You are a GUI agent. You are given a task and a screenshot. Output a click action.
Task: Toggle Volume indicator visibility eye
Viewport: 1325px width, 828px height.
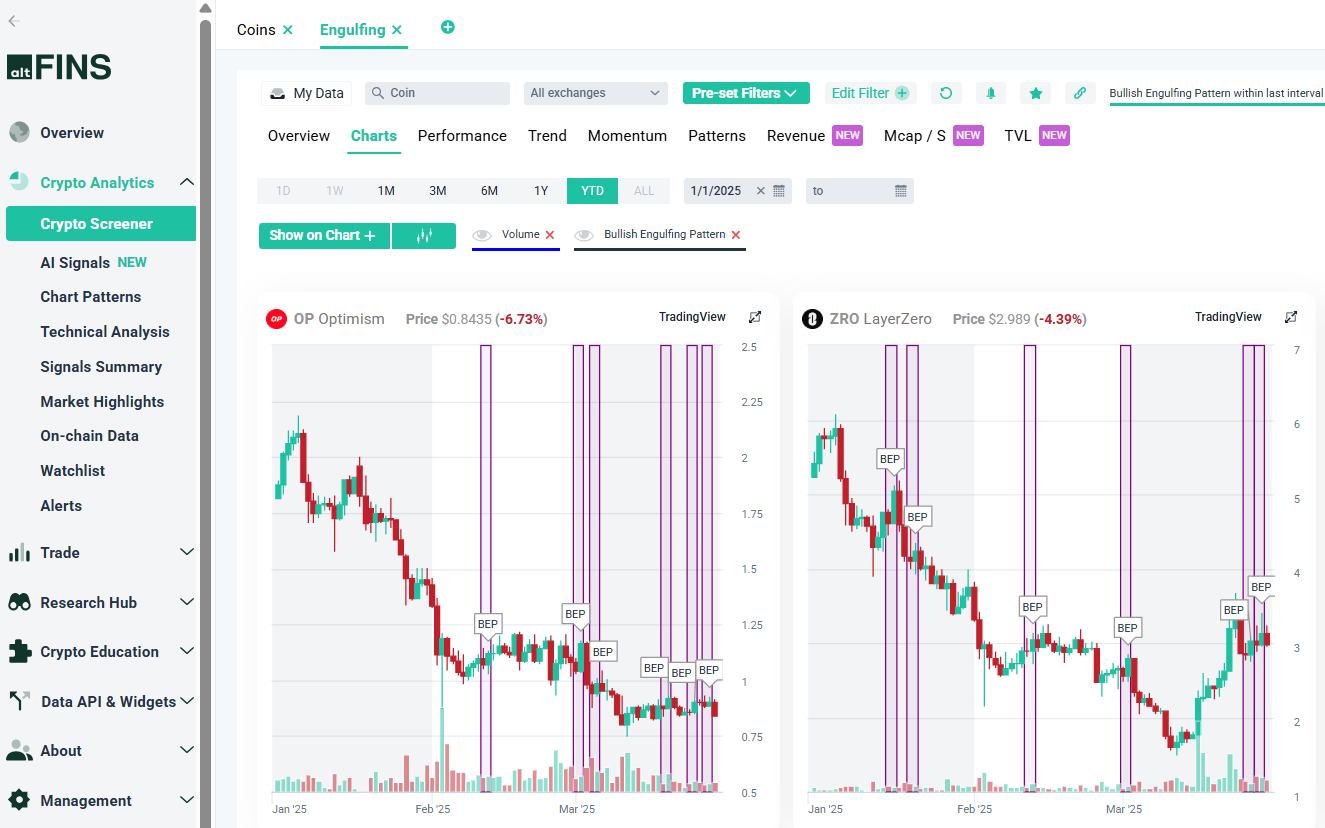click(x=482, y=235)
